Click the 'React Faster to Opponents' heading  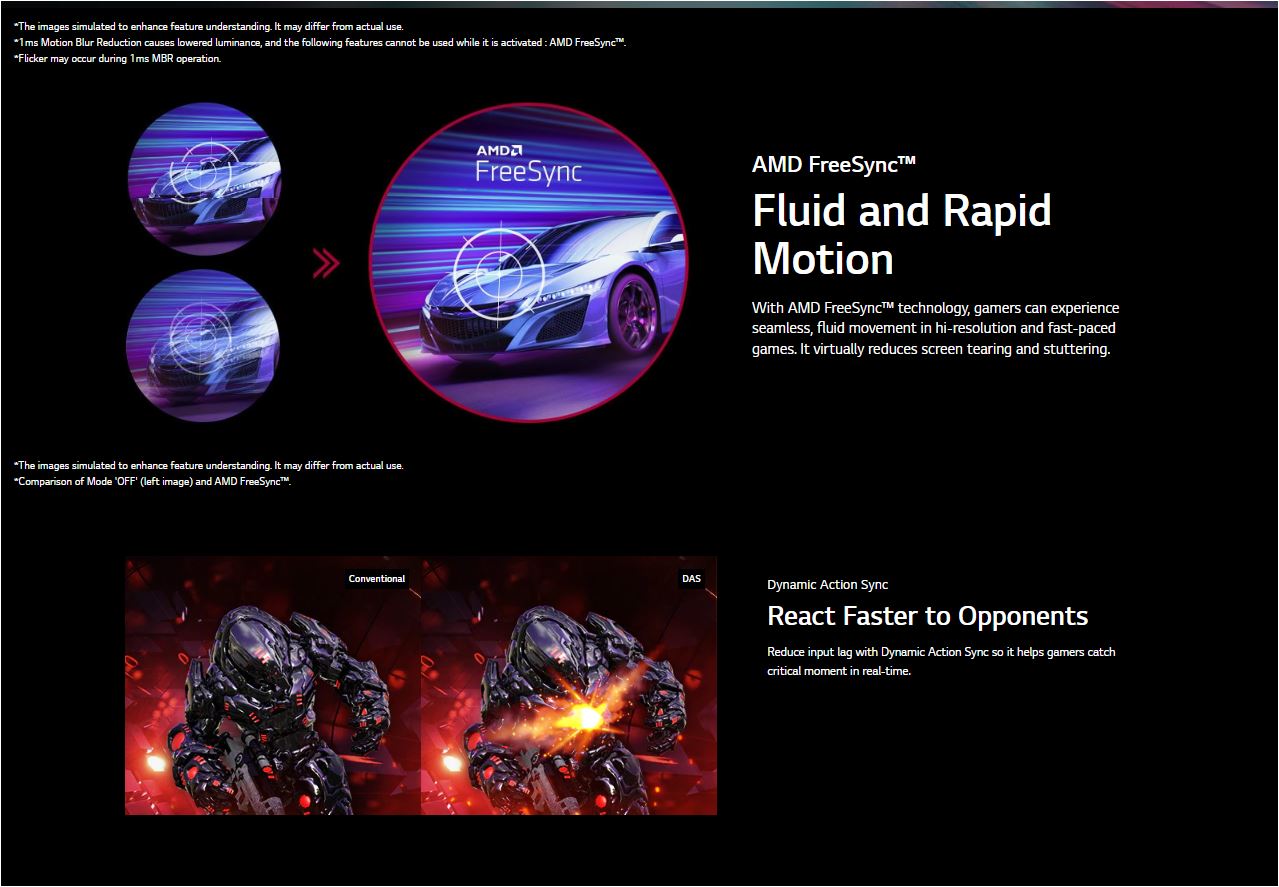coord(928,616)
